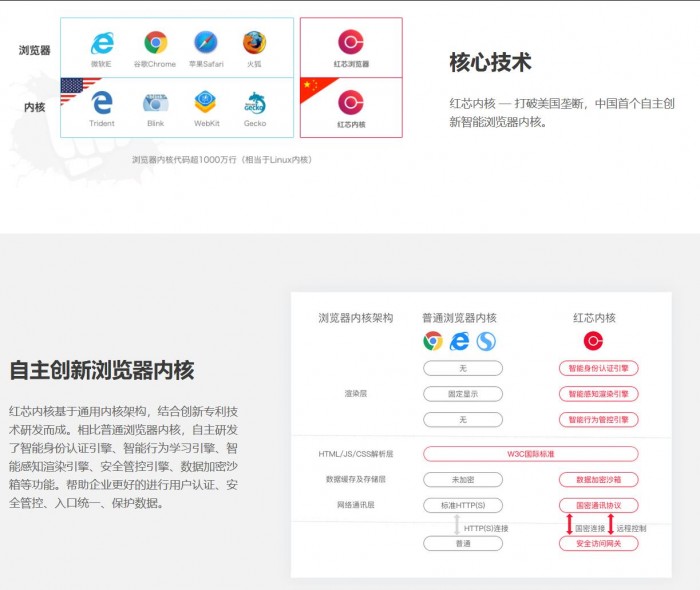Click the American flag corner badge
This screenshot has width=700, height=590.
click(x=76, y=88)
